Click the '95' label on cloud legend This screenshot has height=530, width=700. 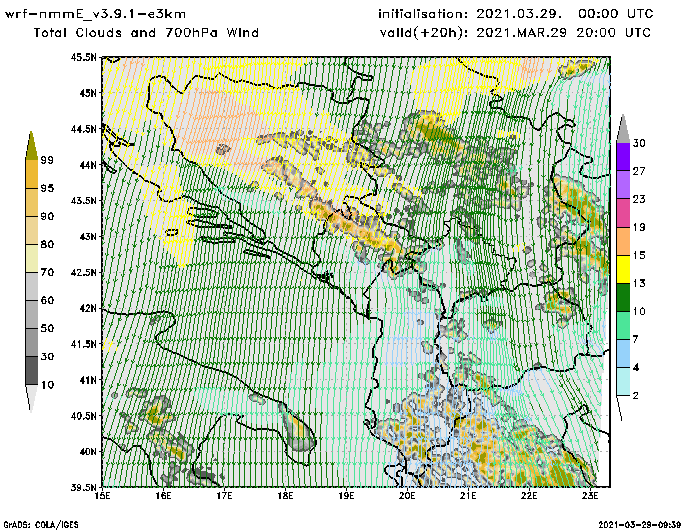click(47, 188)
